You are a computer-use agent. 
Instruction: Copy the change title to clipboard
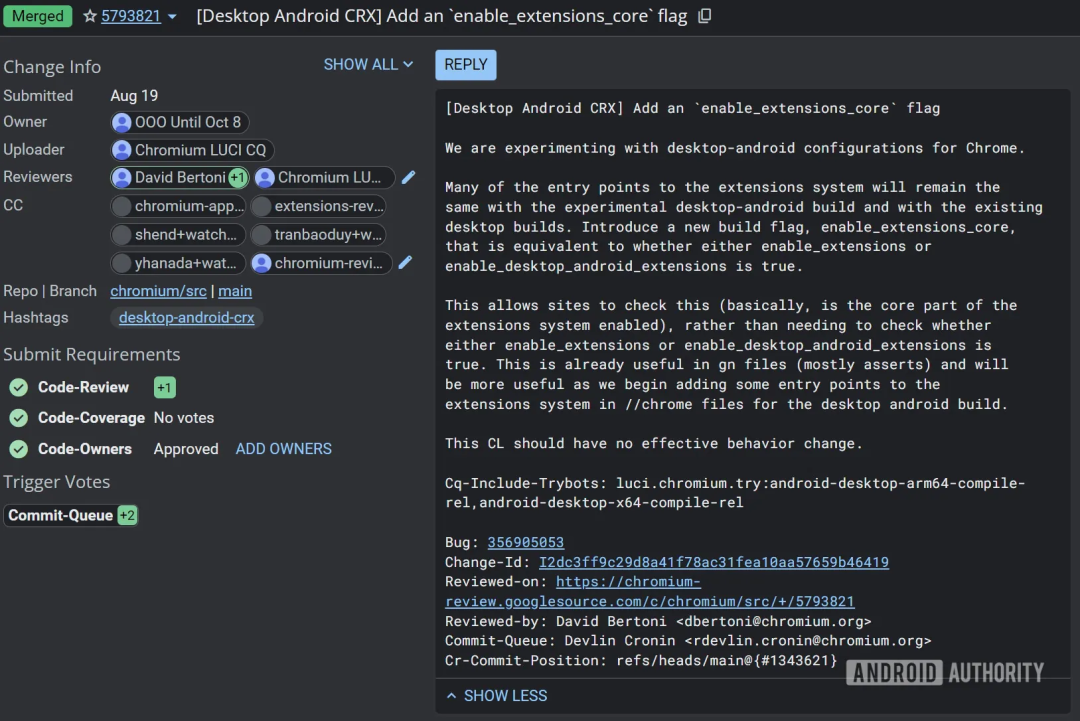(x=705, y=16)
